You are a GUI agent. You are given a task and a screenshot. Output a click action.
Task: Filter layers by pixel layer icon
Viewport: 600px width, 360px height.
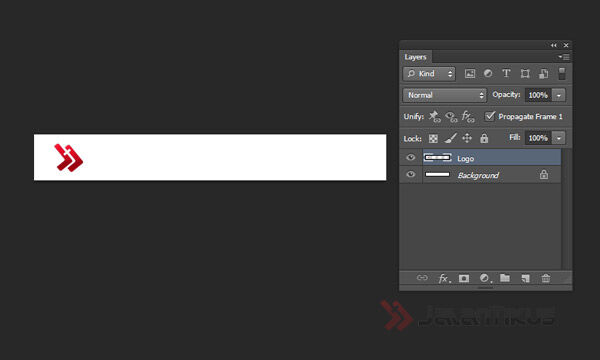click(x=470, y=73)
